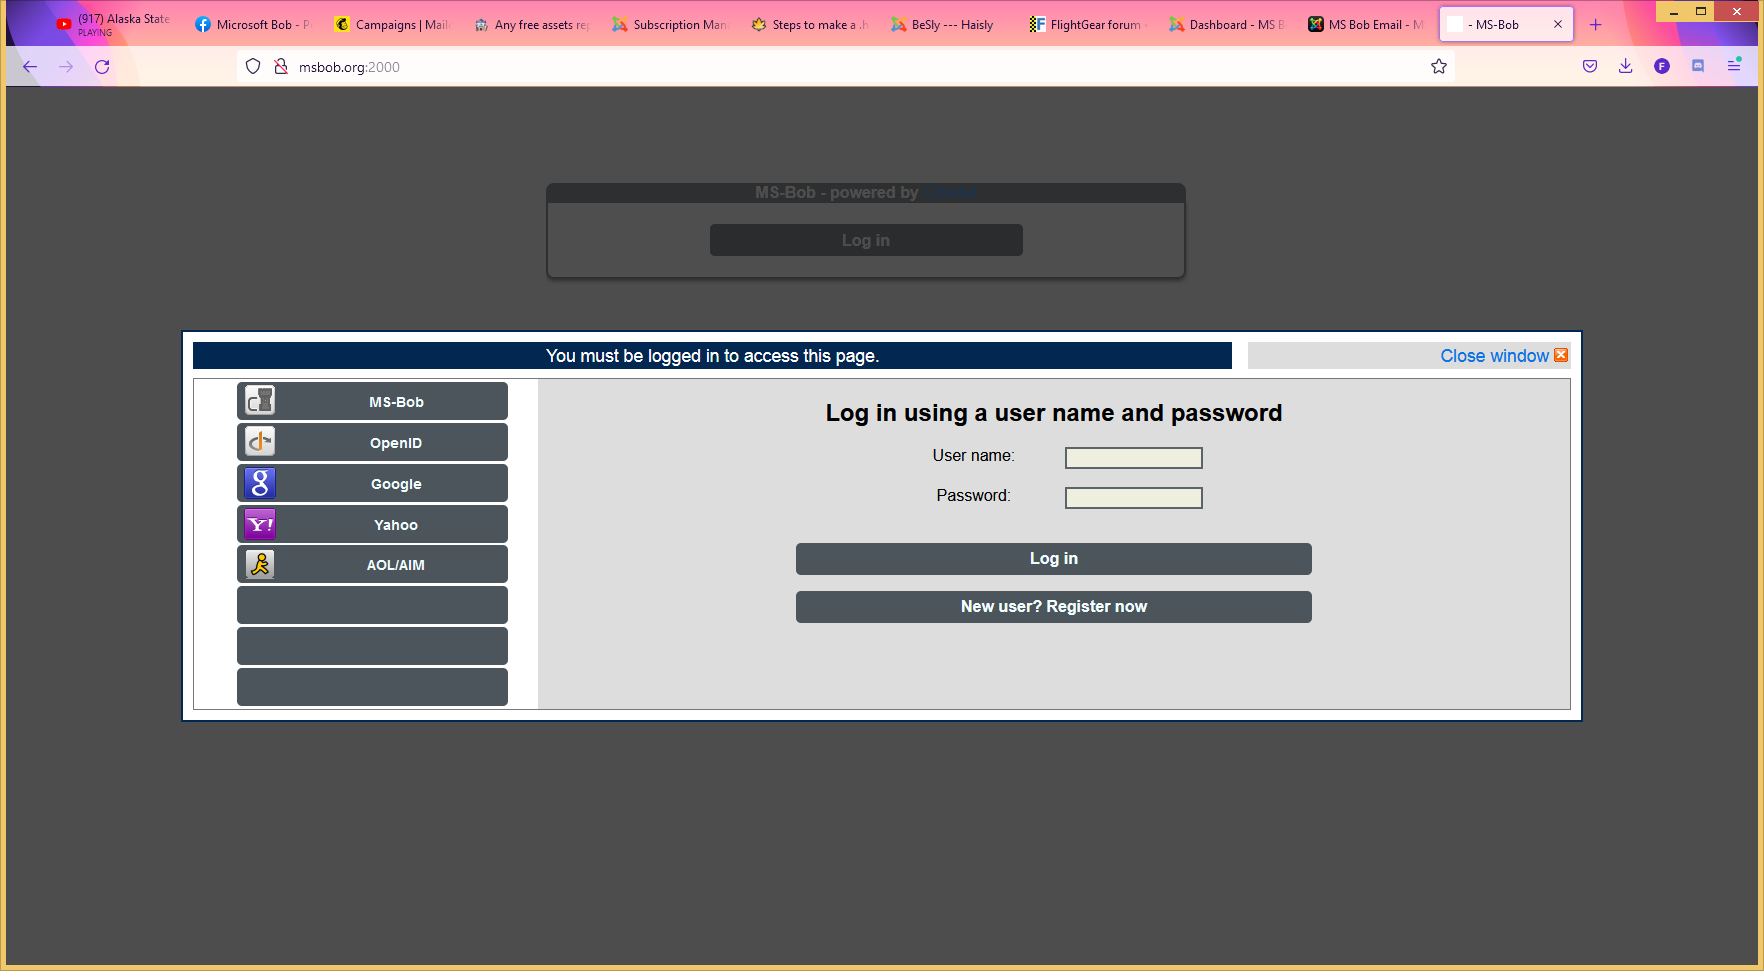This screenshot has width=1764, height=971.
Task: Click the MS-Bob login provider icon
Action: pyautogui.click(x=260, y=401)
